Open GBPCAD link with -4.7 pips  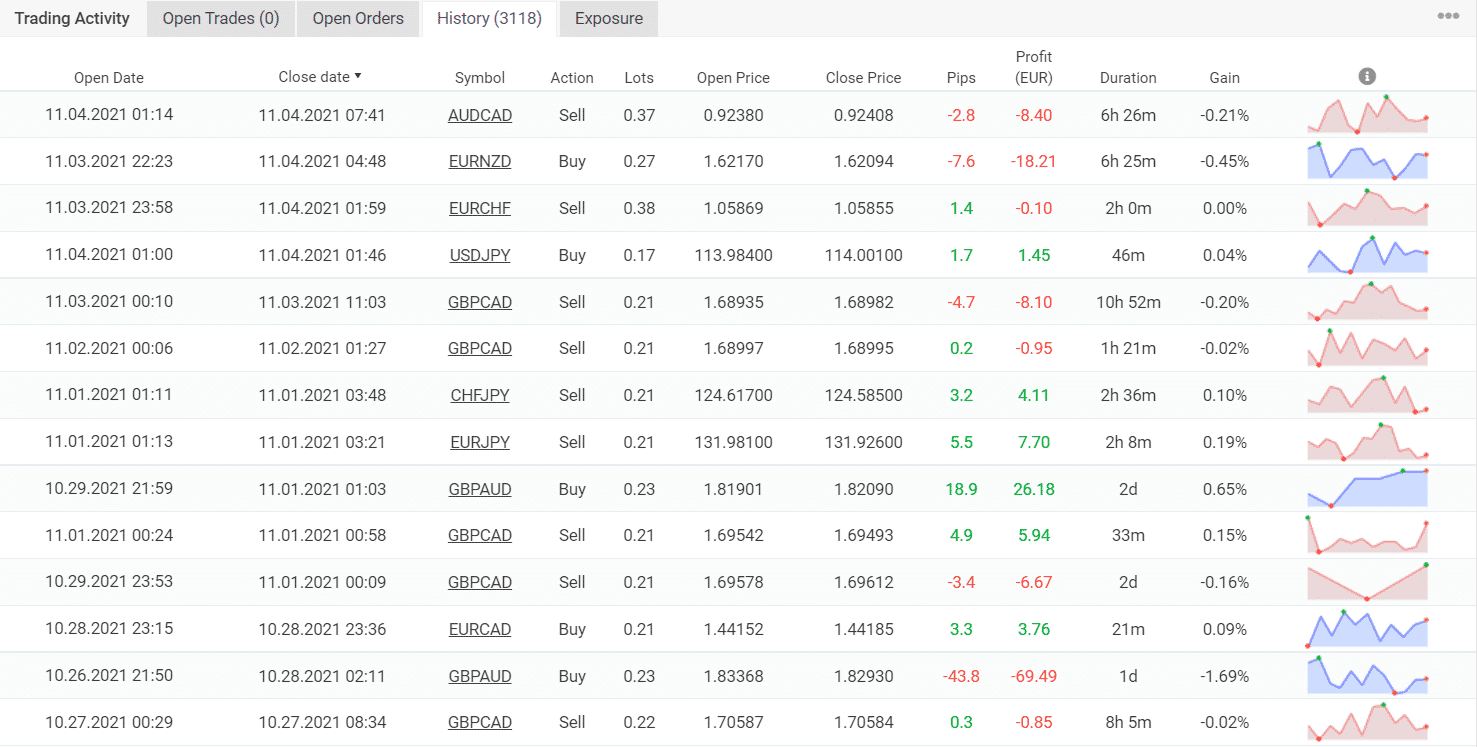point(480,302)
